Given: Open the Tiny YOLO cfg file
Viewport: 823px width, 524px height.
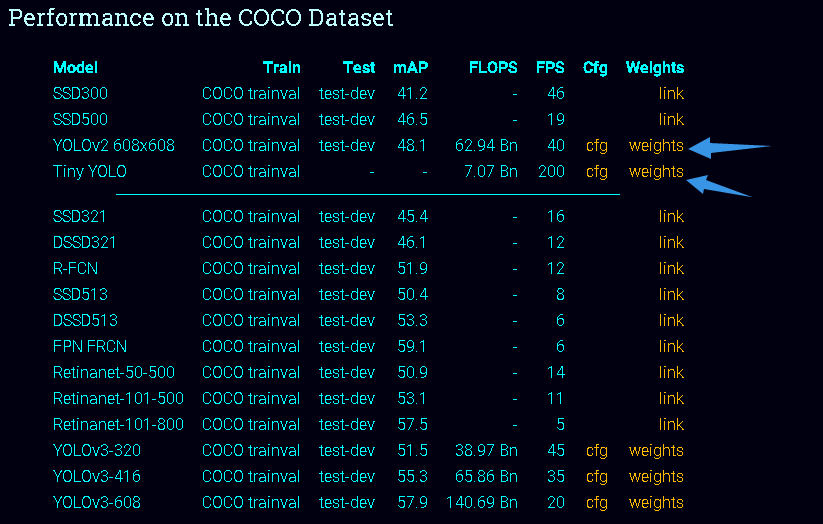Looking at the screenshot, I should pyautogui.click(x=597, y=172).
